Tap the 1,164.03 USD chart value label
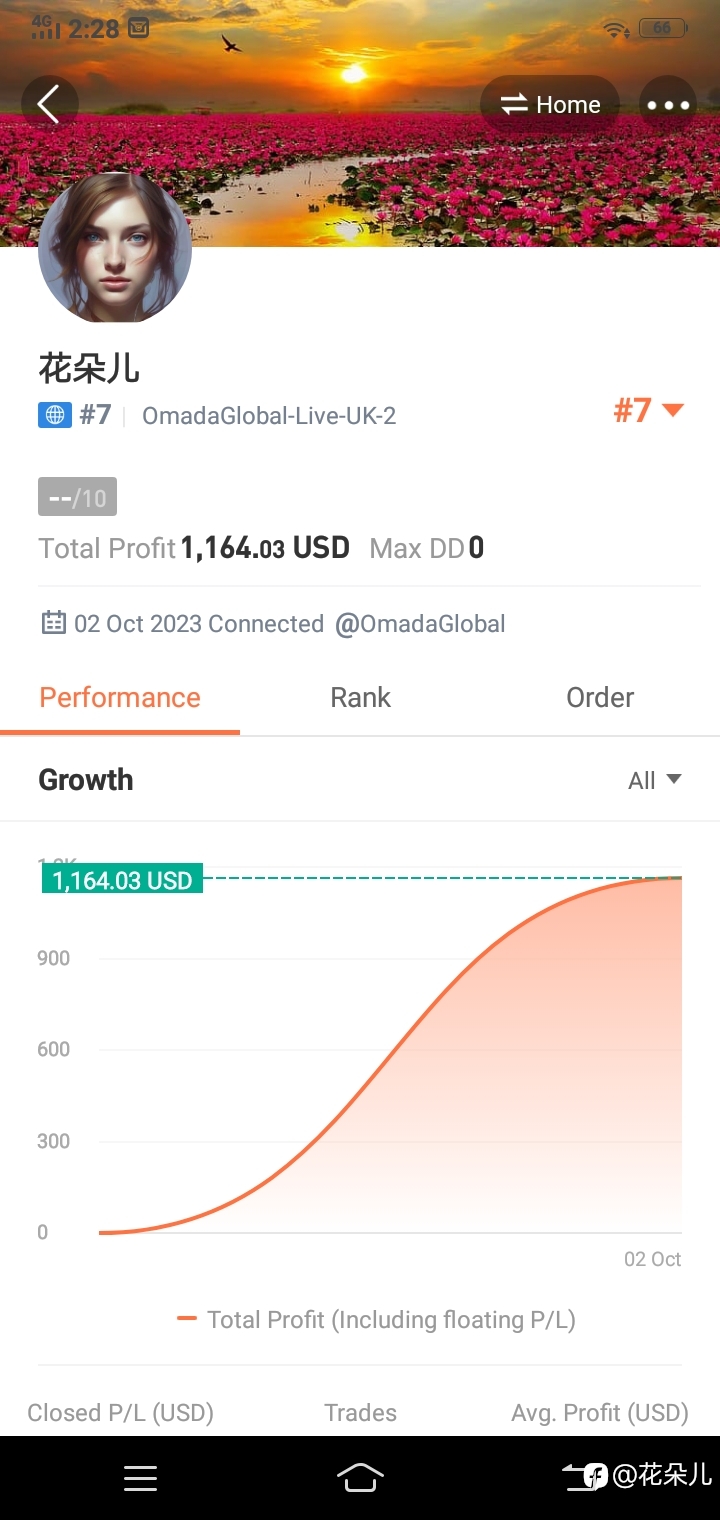 (122, 880)
